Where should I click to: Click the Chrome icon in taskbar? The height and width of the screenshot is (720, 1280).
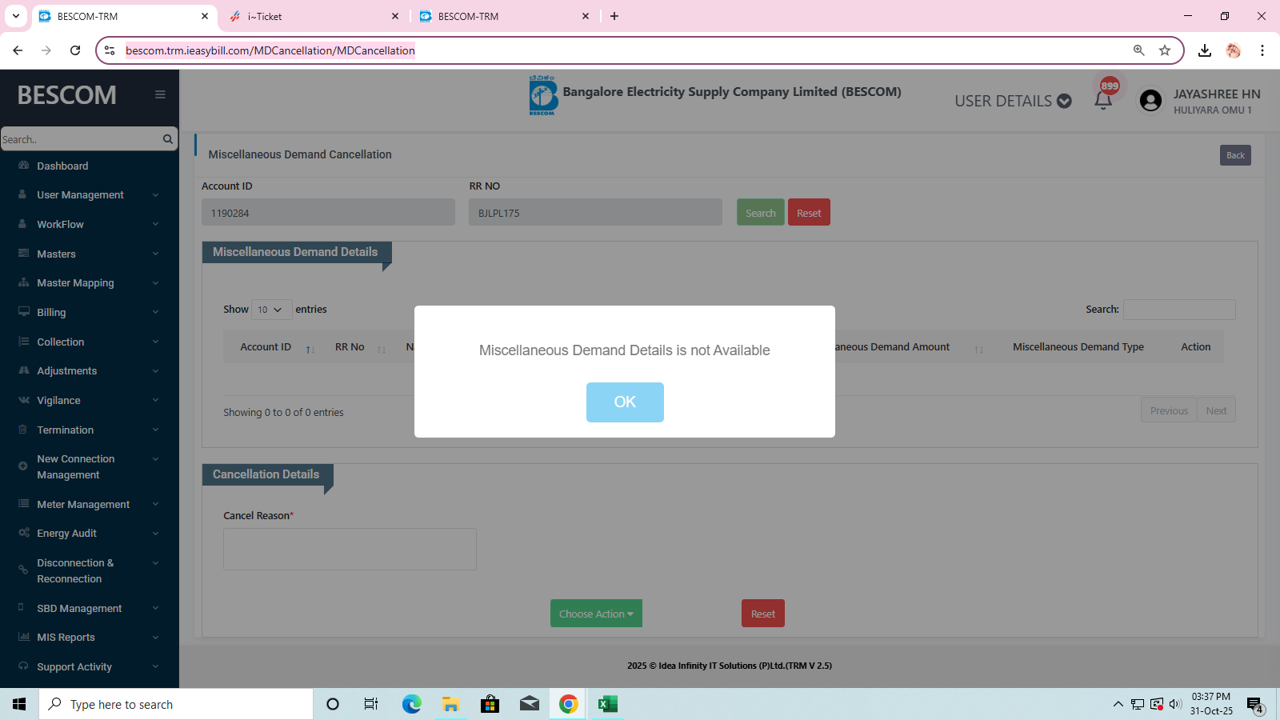(x=568, y=704)
